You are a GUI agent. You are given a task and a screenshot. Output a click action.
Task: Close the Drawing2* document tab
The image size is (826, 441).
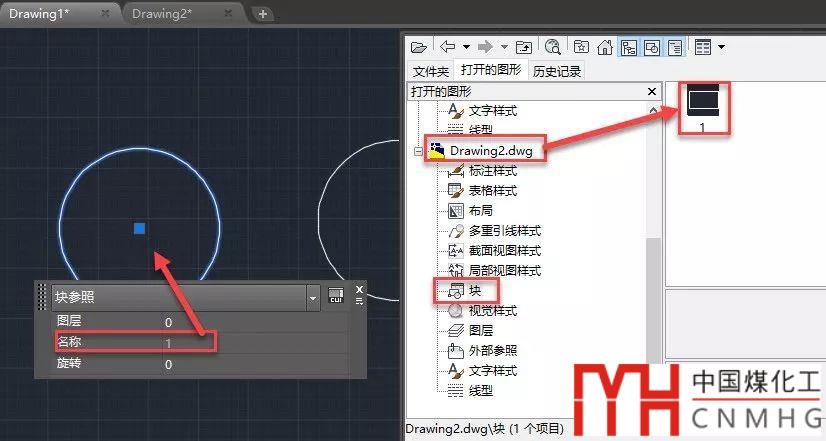[228, 13]
